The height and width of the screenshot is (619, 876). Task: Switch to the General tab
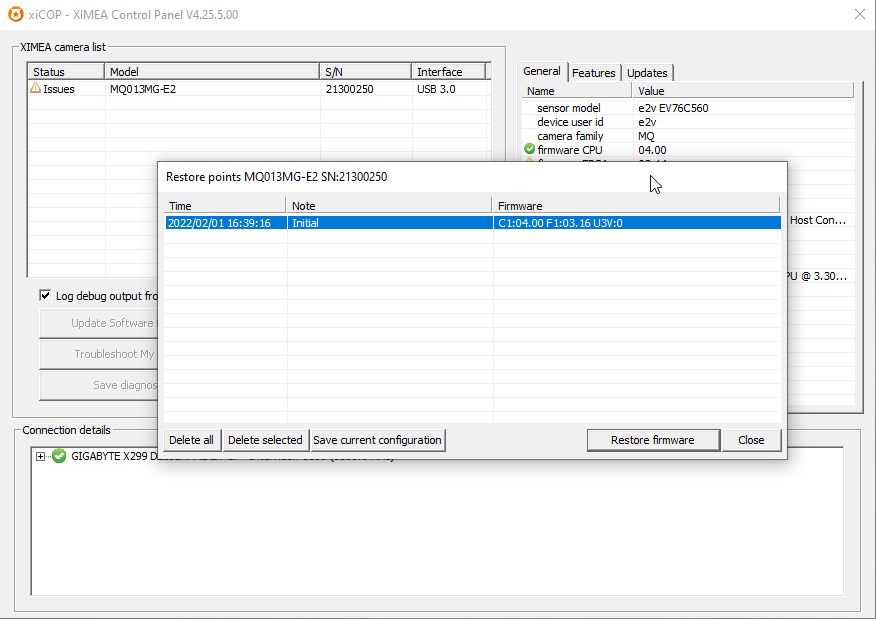542,72
